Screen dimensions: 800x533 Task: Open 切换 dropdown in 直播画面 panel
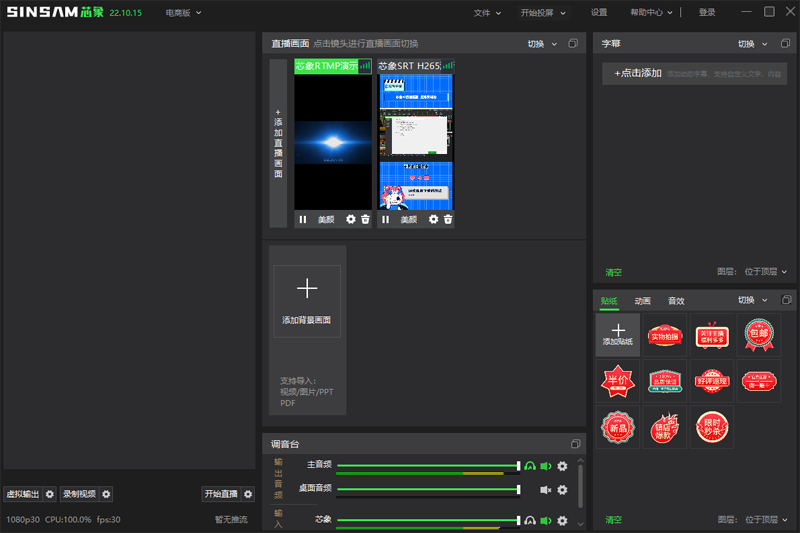point(542,44)
